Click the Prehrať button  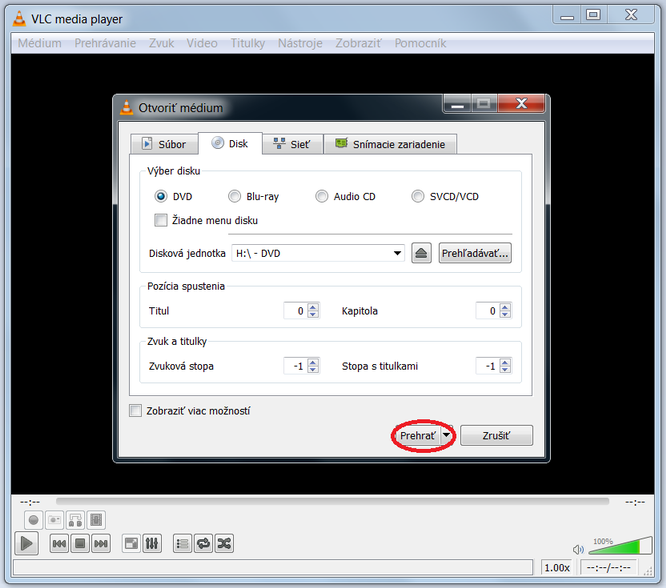(418, 435)
